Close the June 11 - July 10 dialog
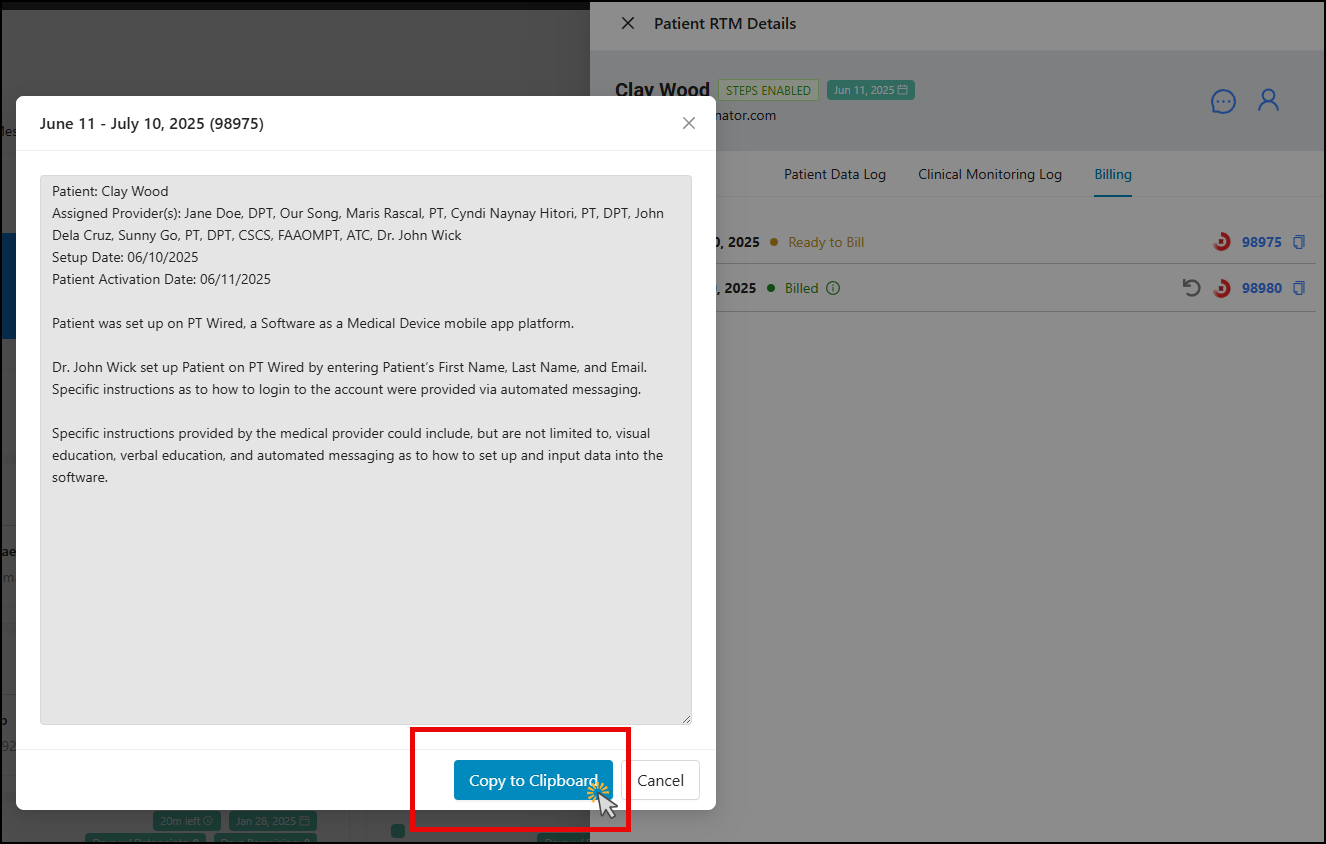The height and width of the screenshot is (844, 1326). [x=688, y=123]
